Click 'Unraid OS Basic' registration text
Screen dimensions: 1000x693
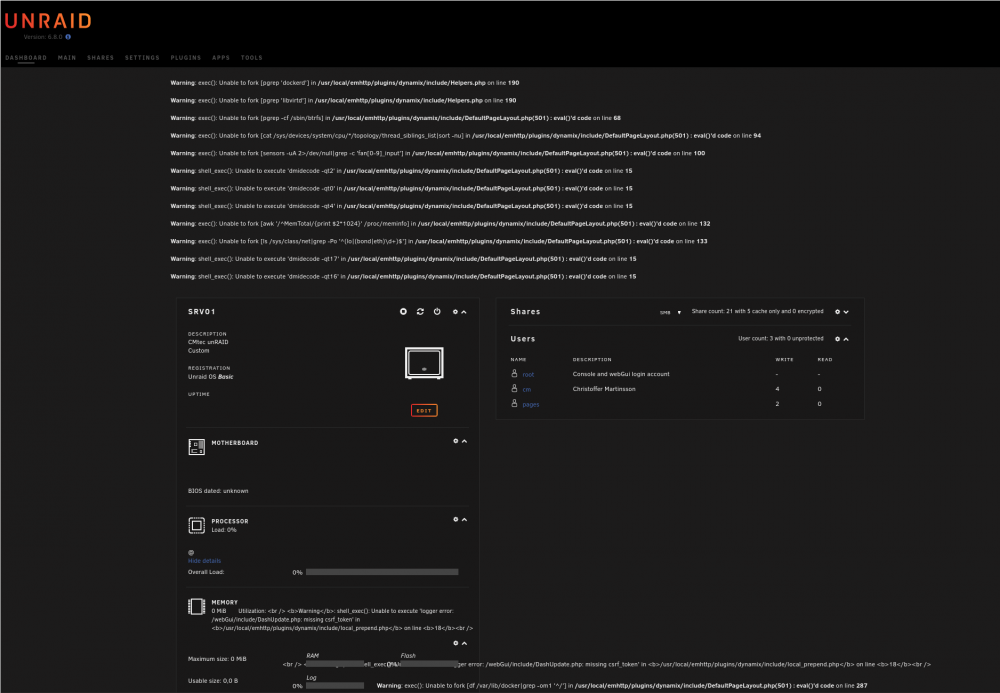point(210,377)
